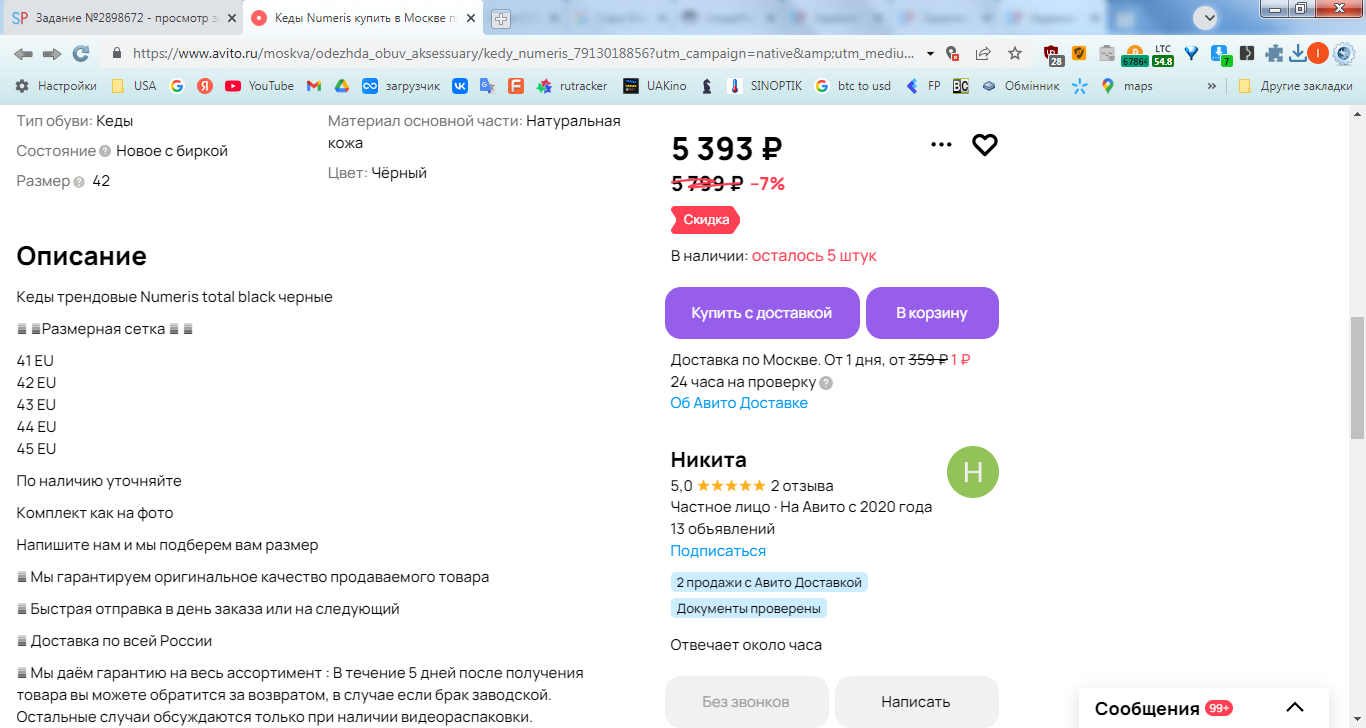This screenshot has width=1366, height=728.
Task: Open the three-dots more options menu
Action: 941,145
